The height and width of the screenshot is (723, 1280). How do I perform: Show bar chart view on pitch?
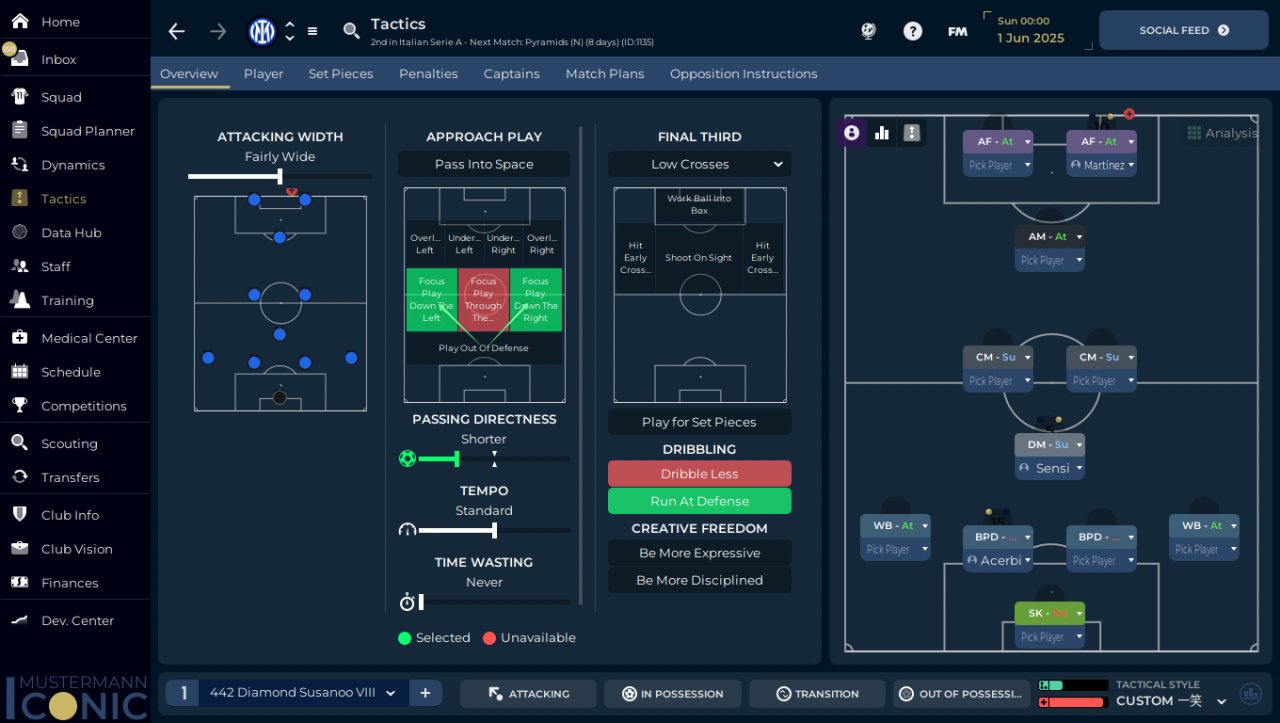[x=882, y=132]
